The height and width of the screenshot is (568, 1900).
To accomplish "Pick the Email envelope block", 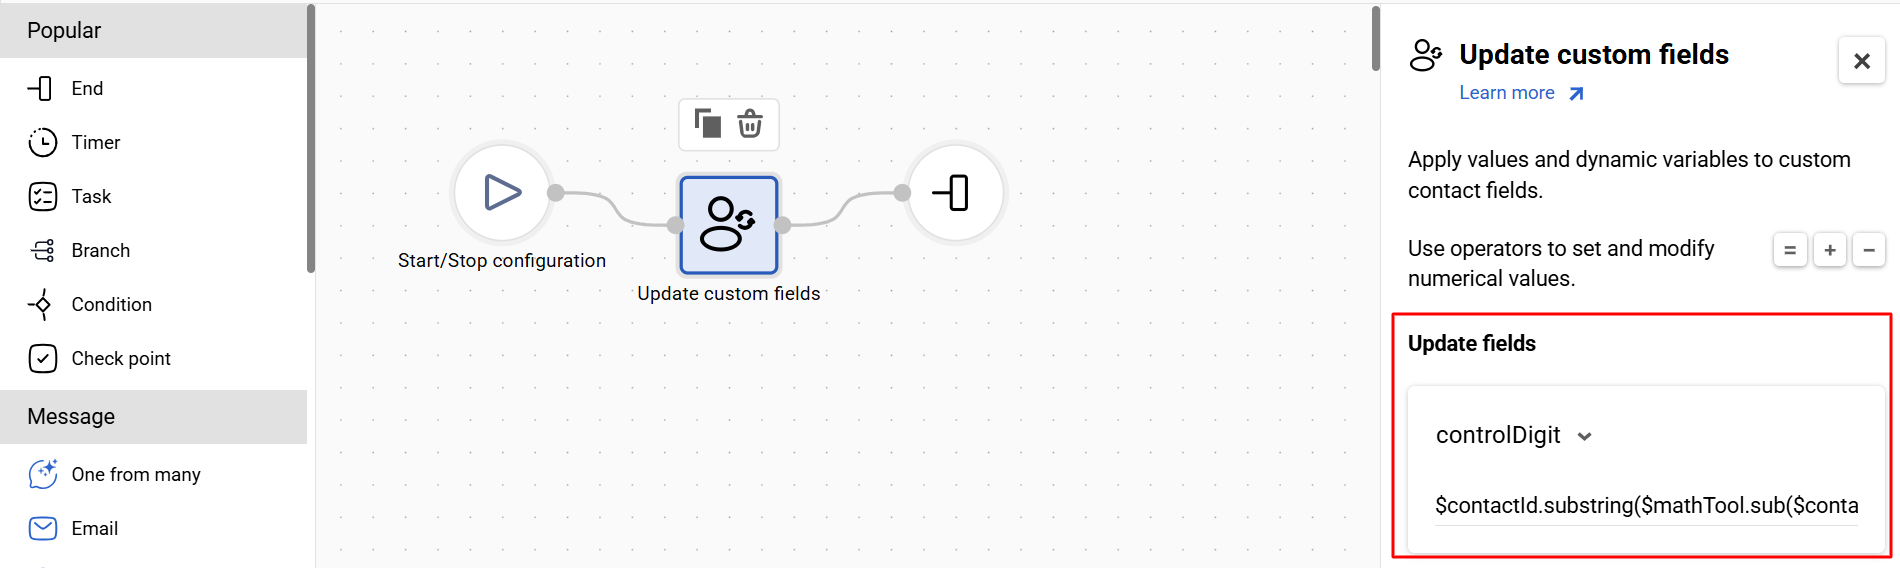I will click(73, 528).
